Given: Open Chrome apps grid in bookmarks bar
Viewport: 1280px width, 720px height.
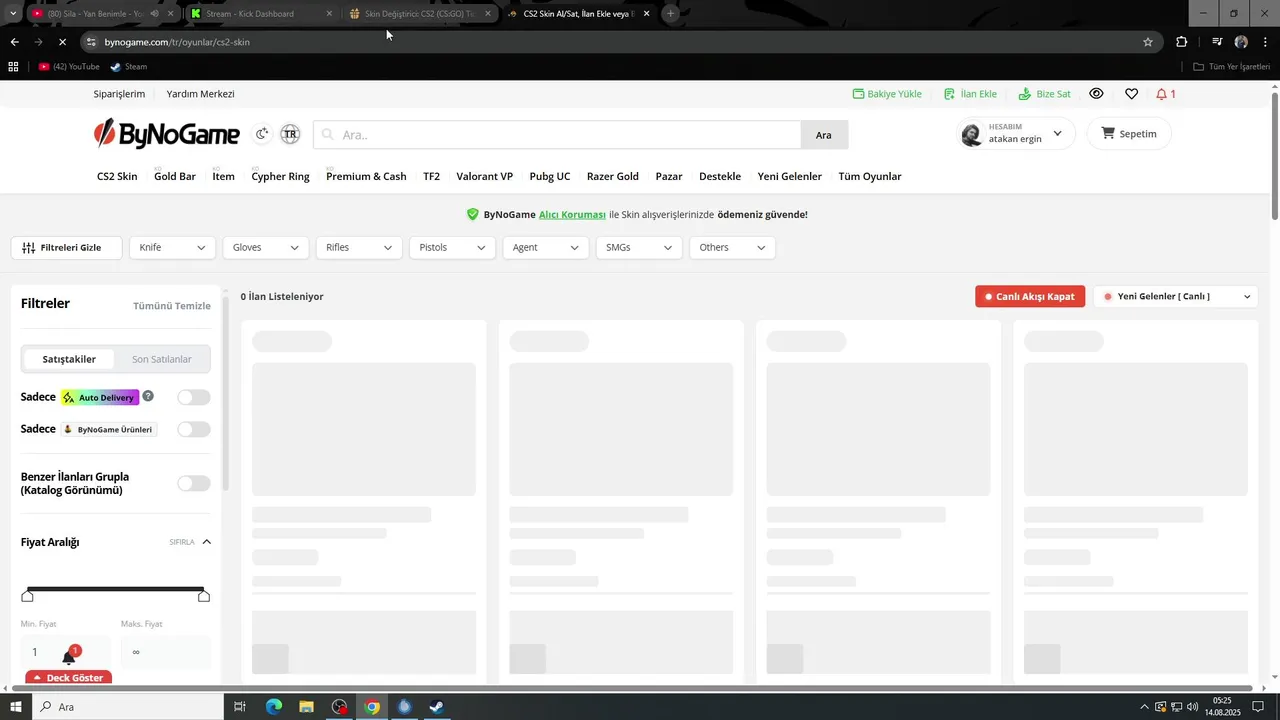Looking at the screenshot, I should pyautogui.click(x=13, y=66).
